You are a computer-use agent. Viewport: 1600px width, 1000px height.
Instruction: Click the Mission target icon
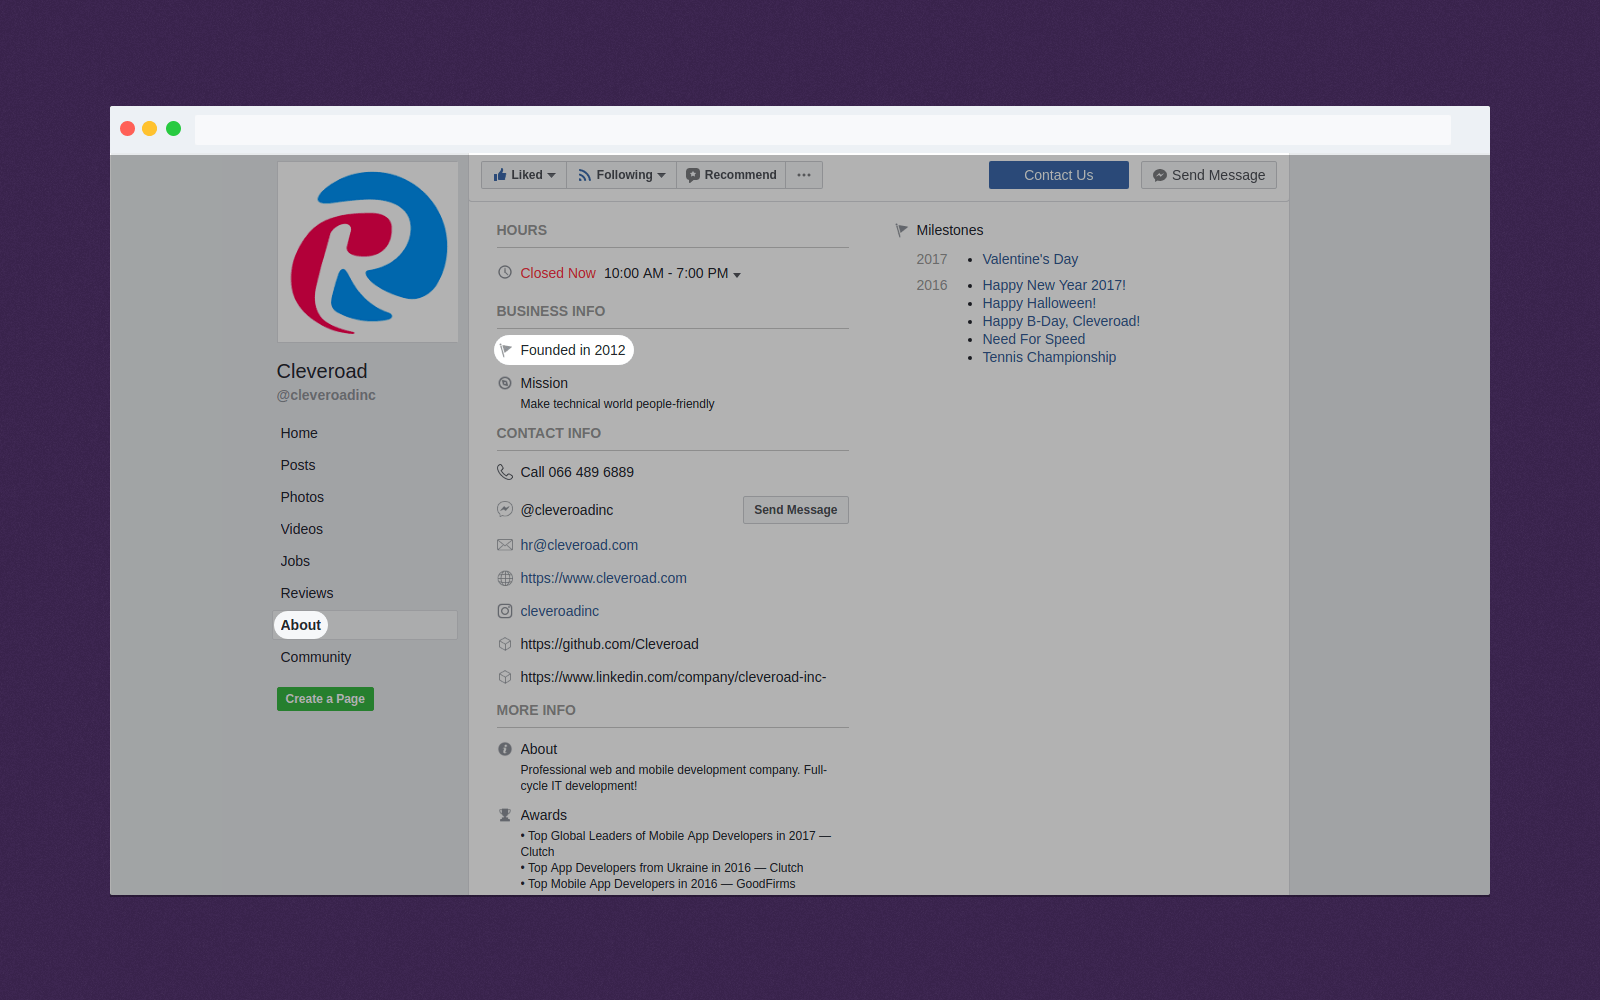(505, 383)
